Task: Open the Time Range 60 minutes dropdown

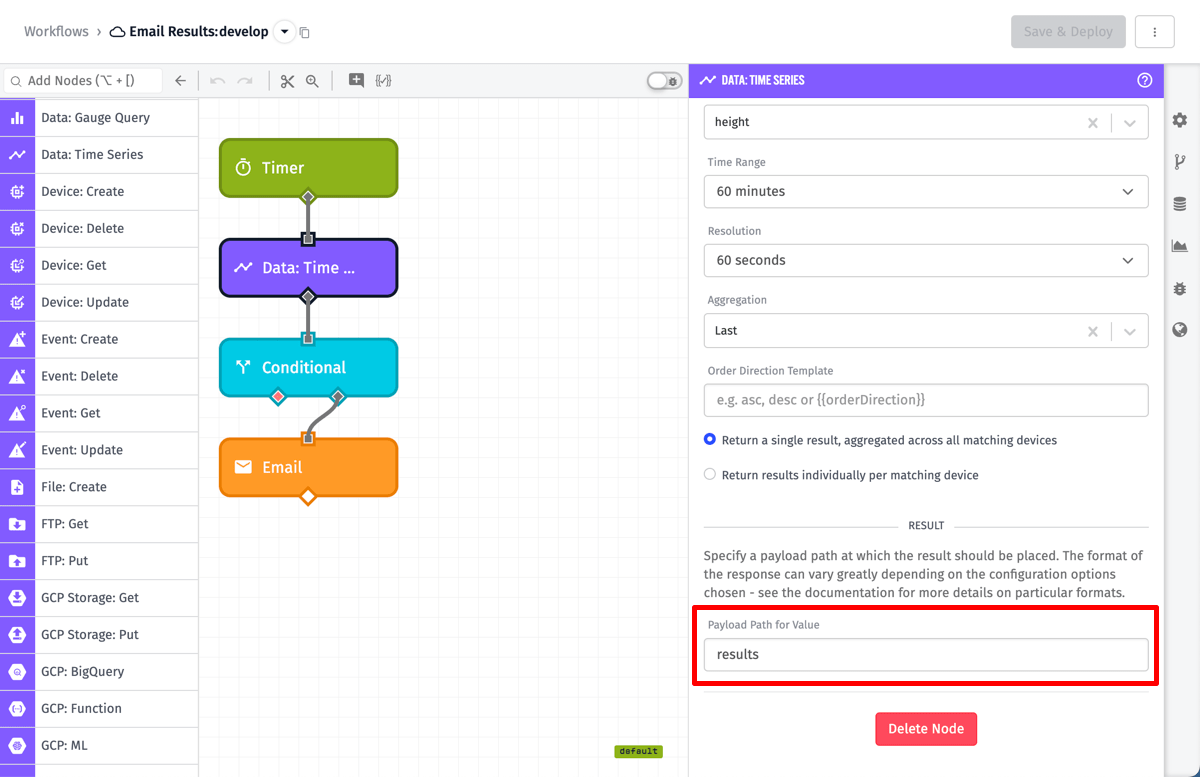Action: click(x=926, y=191)
